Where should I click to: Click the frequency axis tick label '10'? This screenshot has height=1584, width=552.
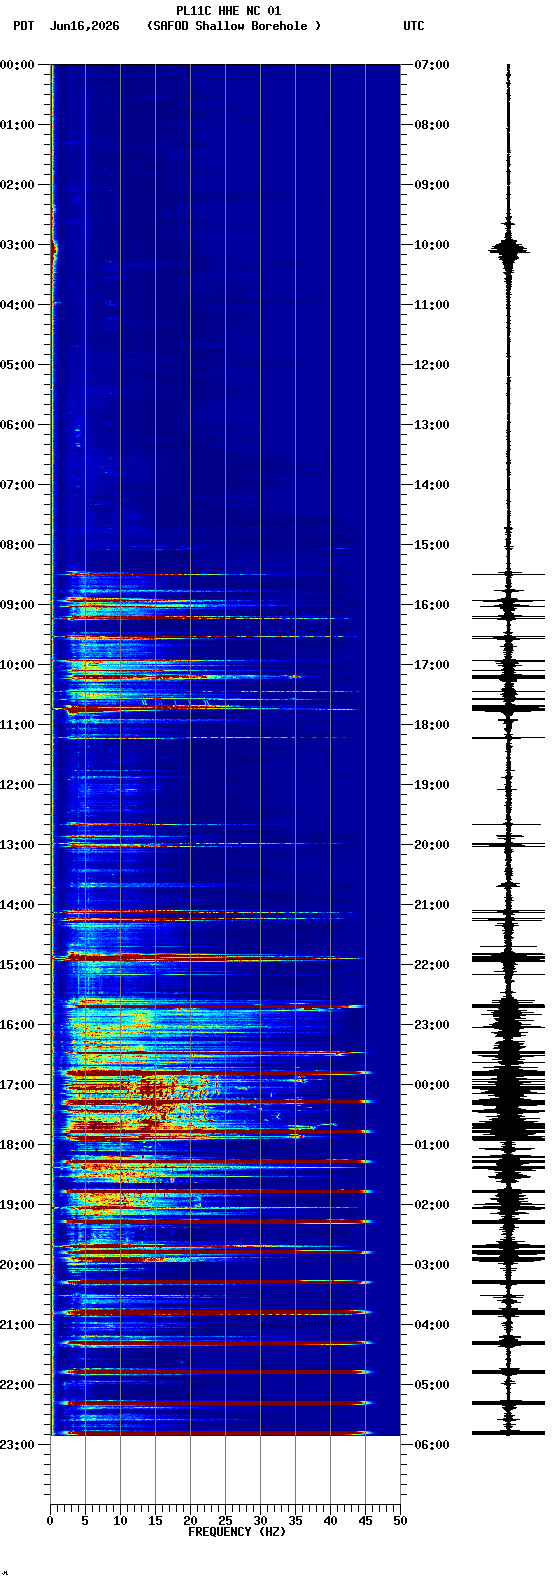120,1521
